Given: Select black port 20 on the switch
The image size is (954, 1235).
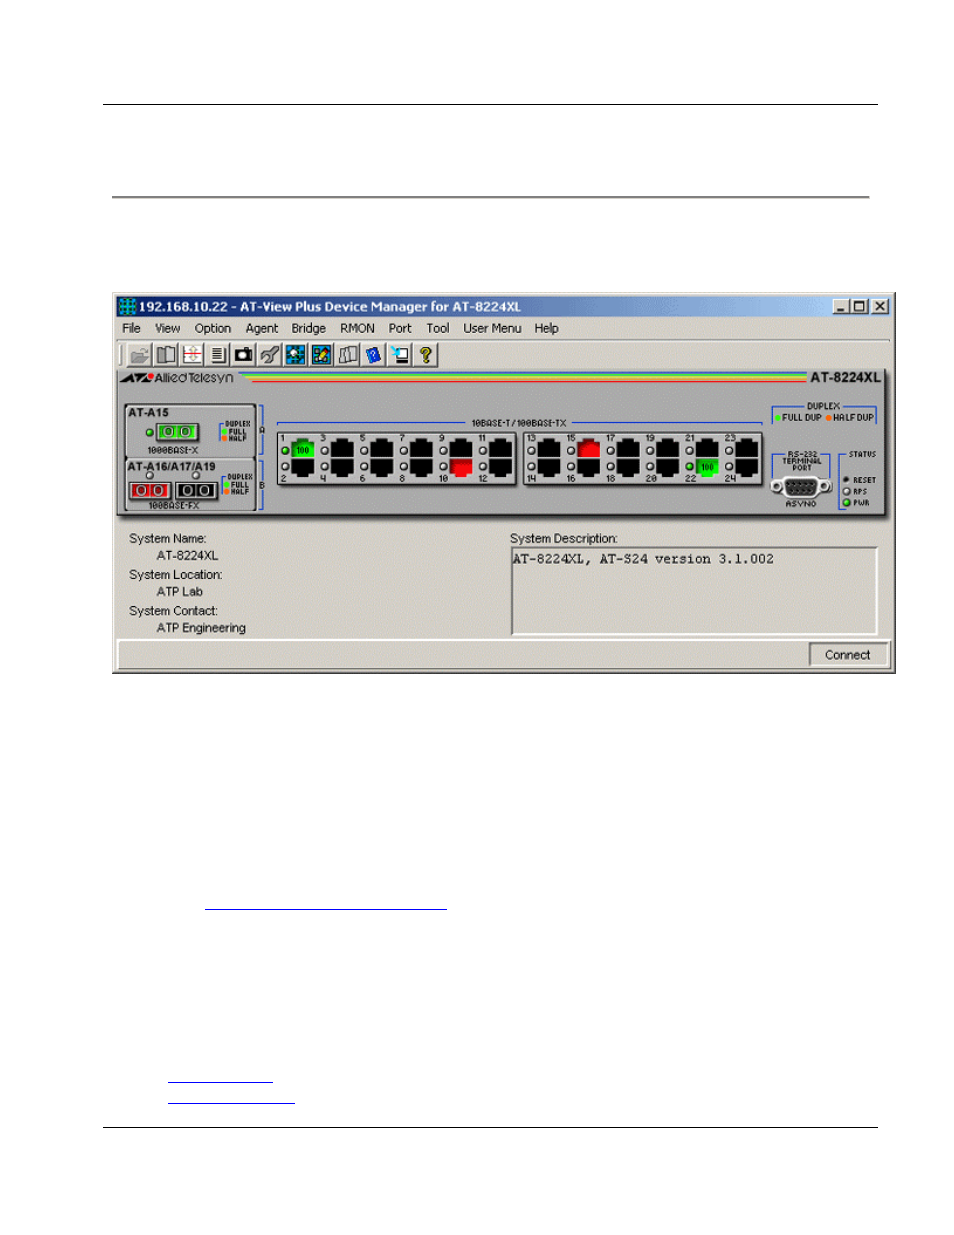Looking at the screenshot, I should tap(667, 466).
